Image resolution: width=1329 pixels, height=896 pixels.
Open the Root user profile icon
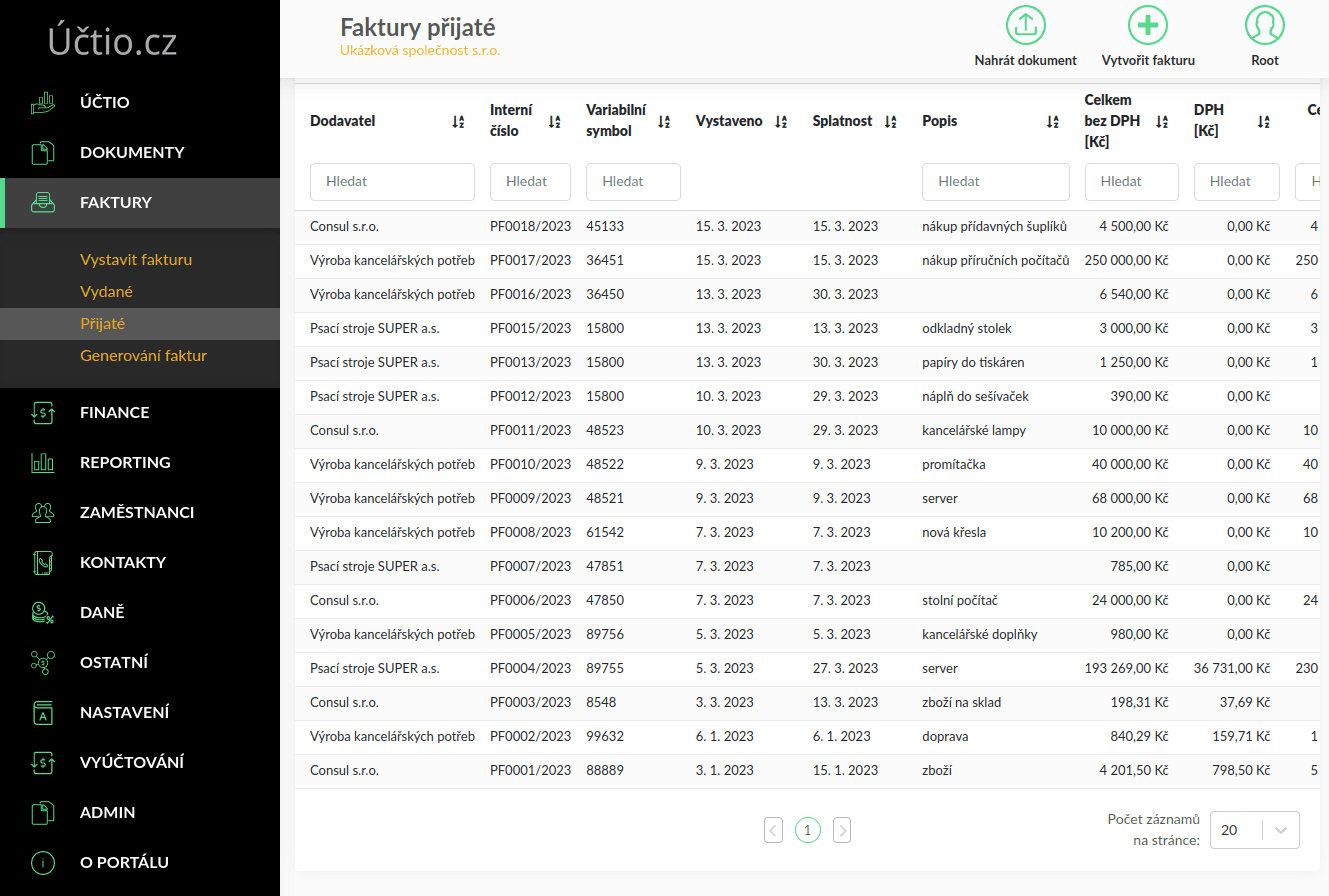(x=1264, y=25)
